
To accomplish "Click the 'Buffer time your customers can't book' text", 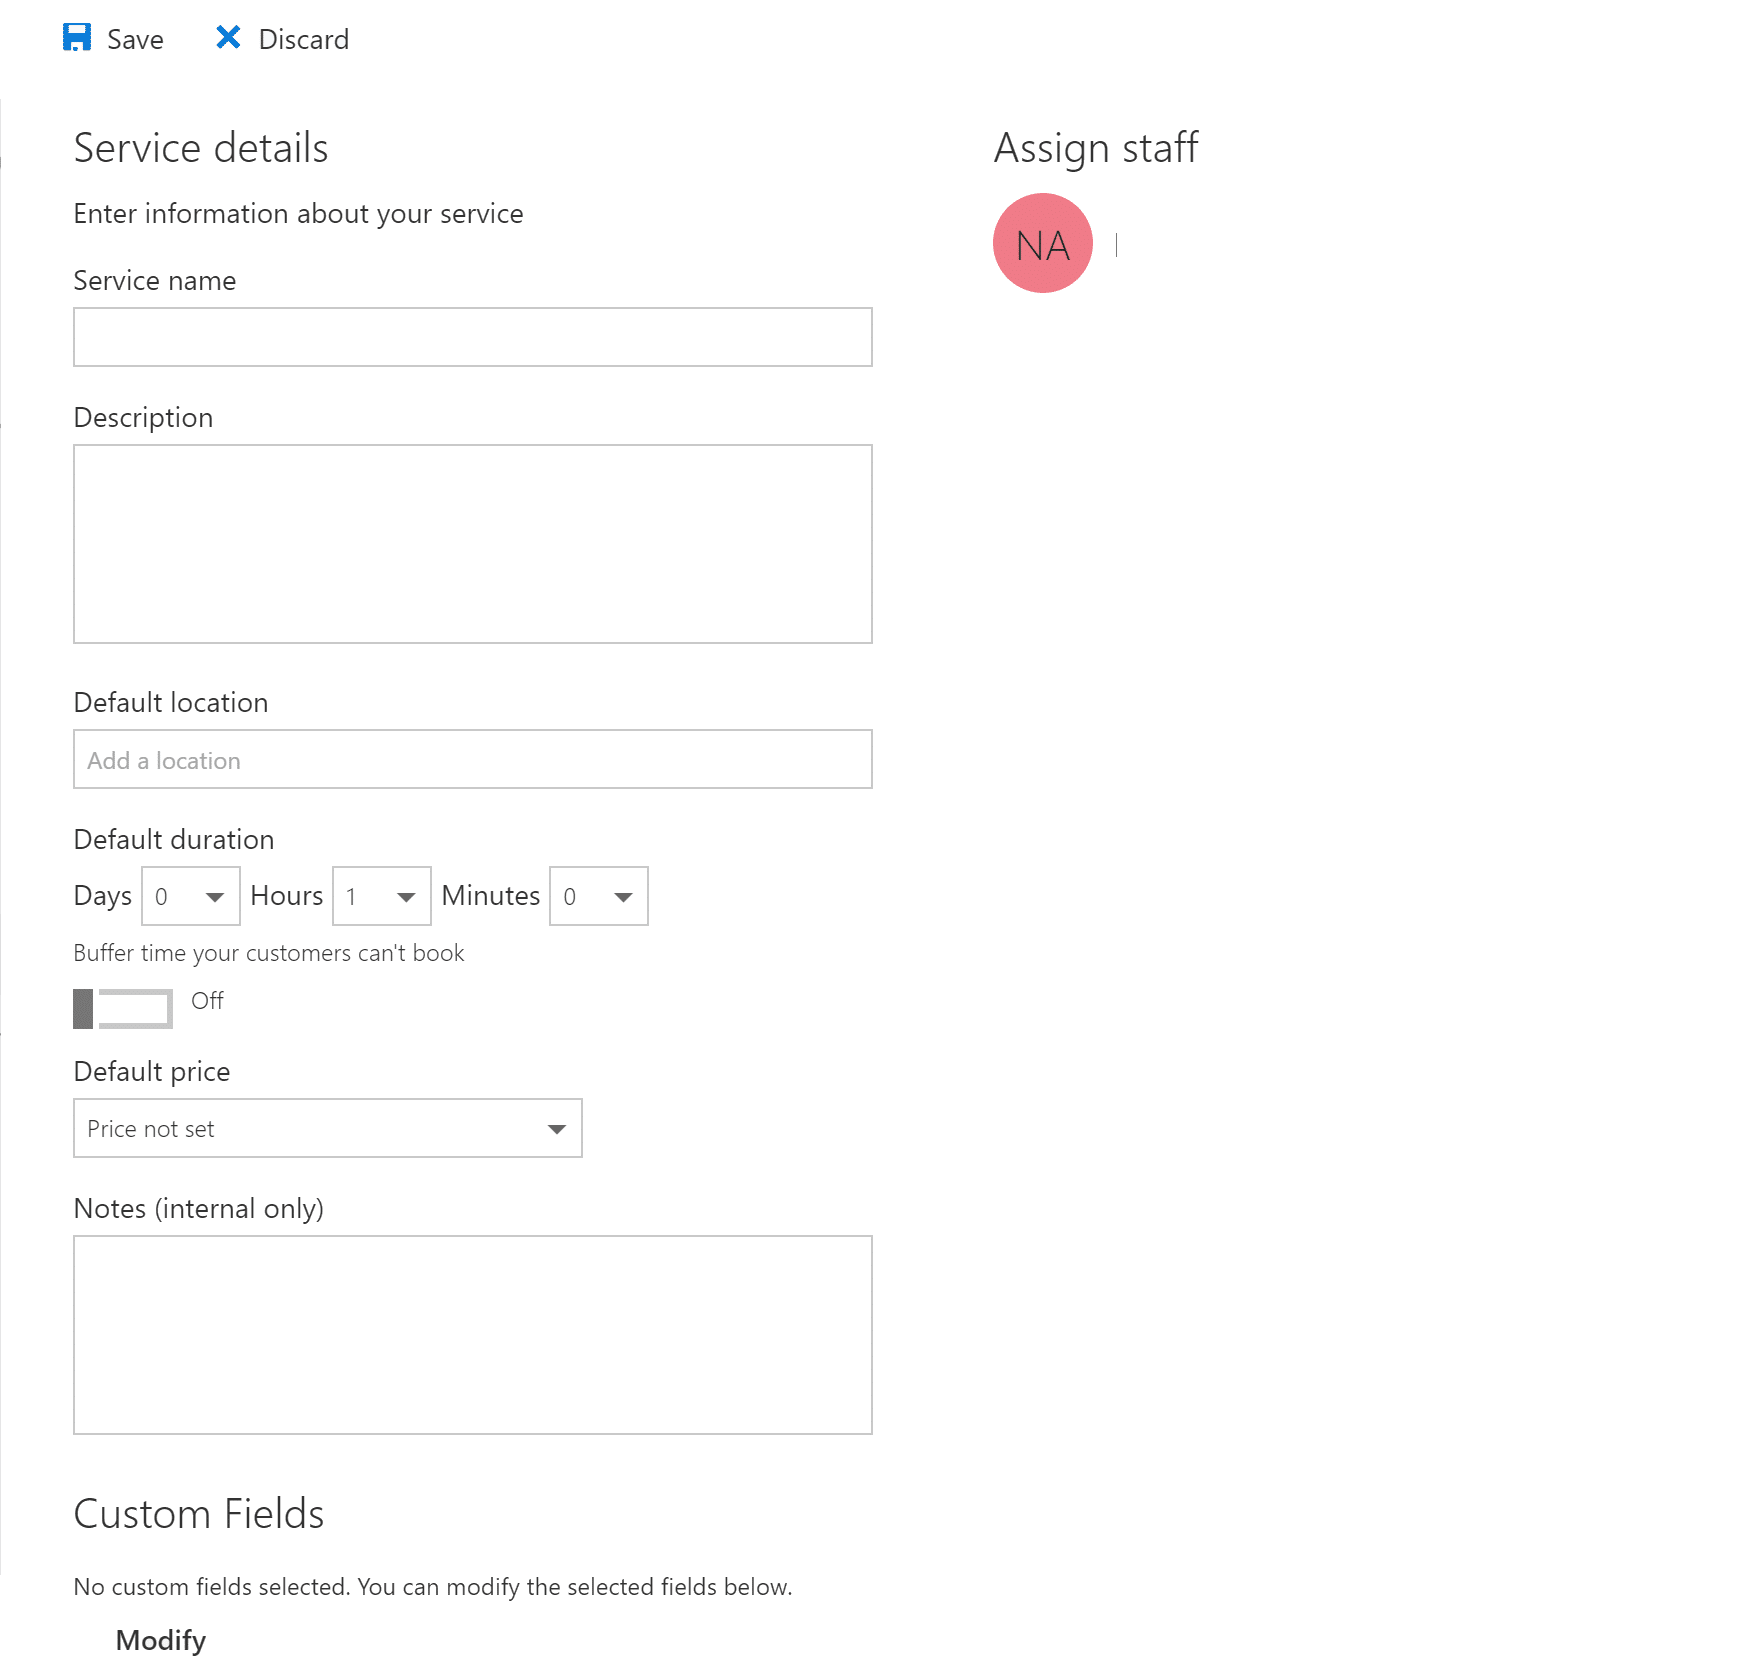I will pos(269,953).
